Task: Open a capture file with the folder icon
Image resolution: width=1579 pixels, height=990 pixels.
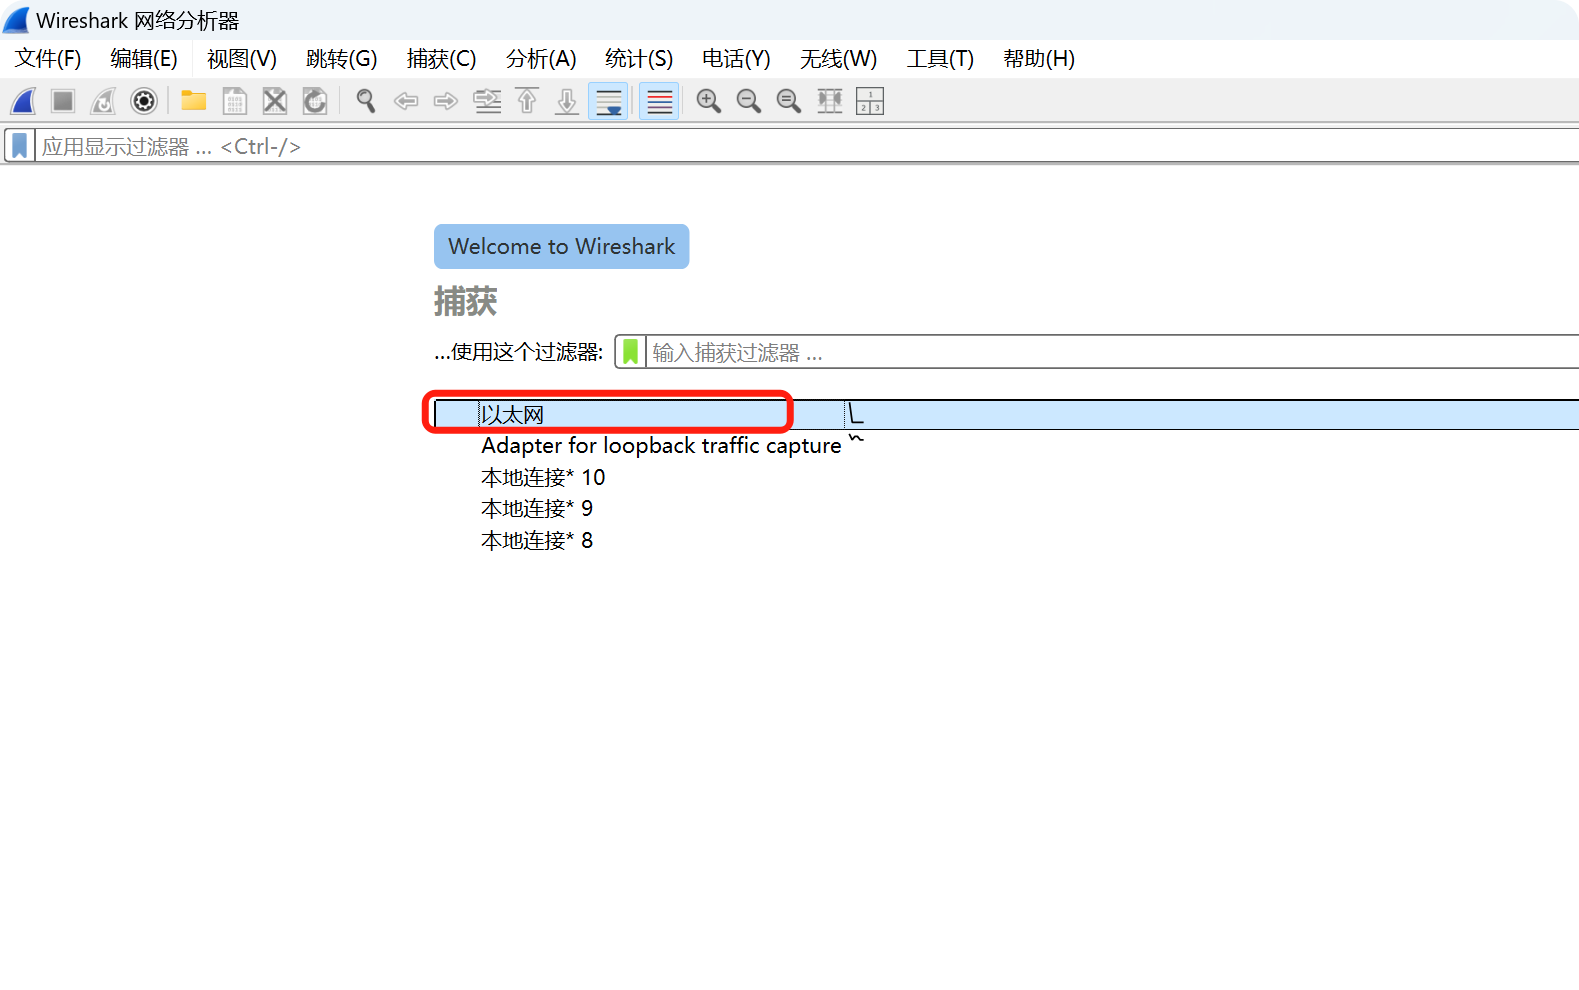Action: tap(194, 101)
